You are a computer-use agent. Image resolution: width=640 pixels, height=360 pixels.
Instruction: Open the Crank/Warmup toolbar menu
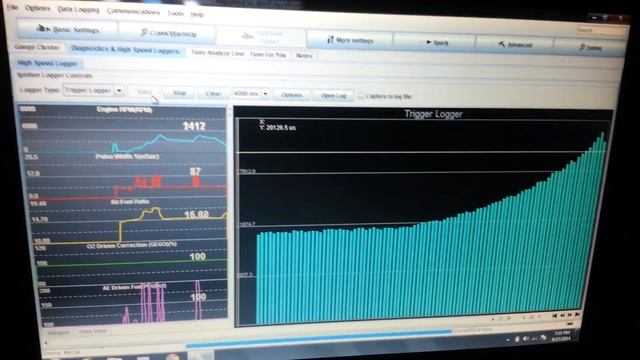(x=168, y=33)
